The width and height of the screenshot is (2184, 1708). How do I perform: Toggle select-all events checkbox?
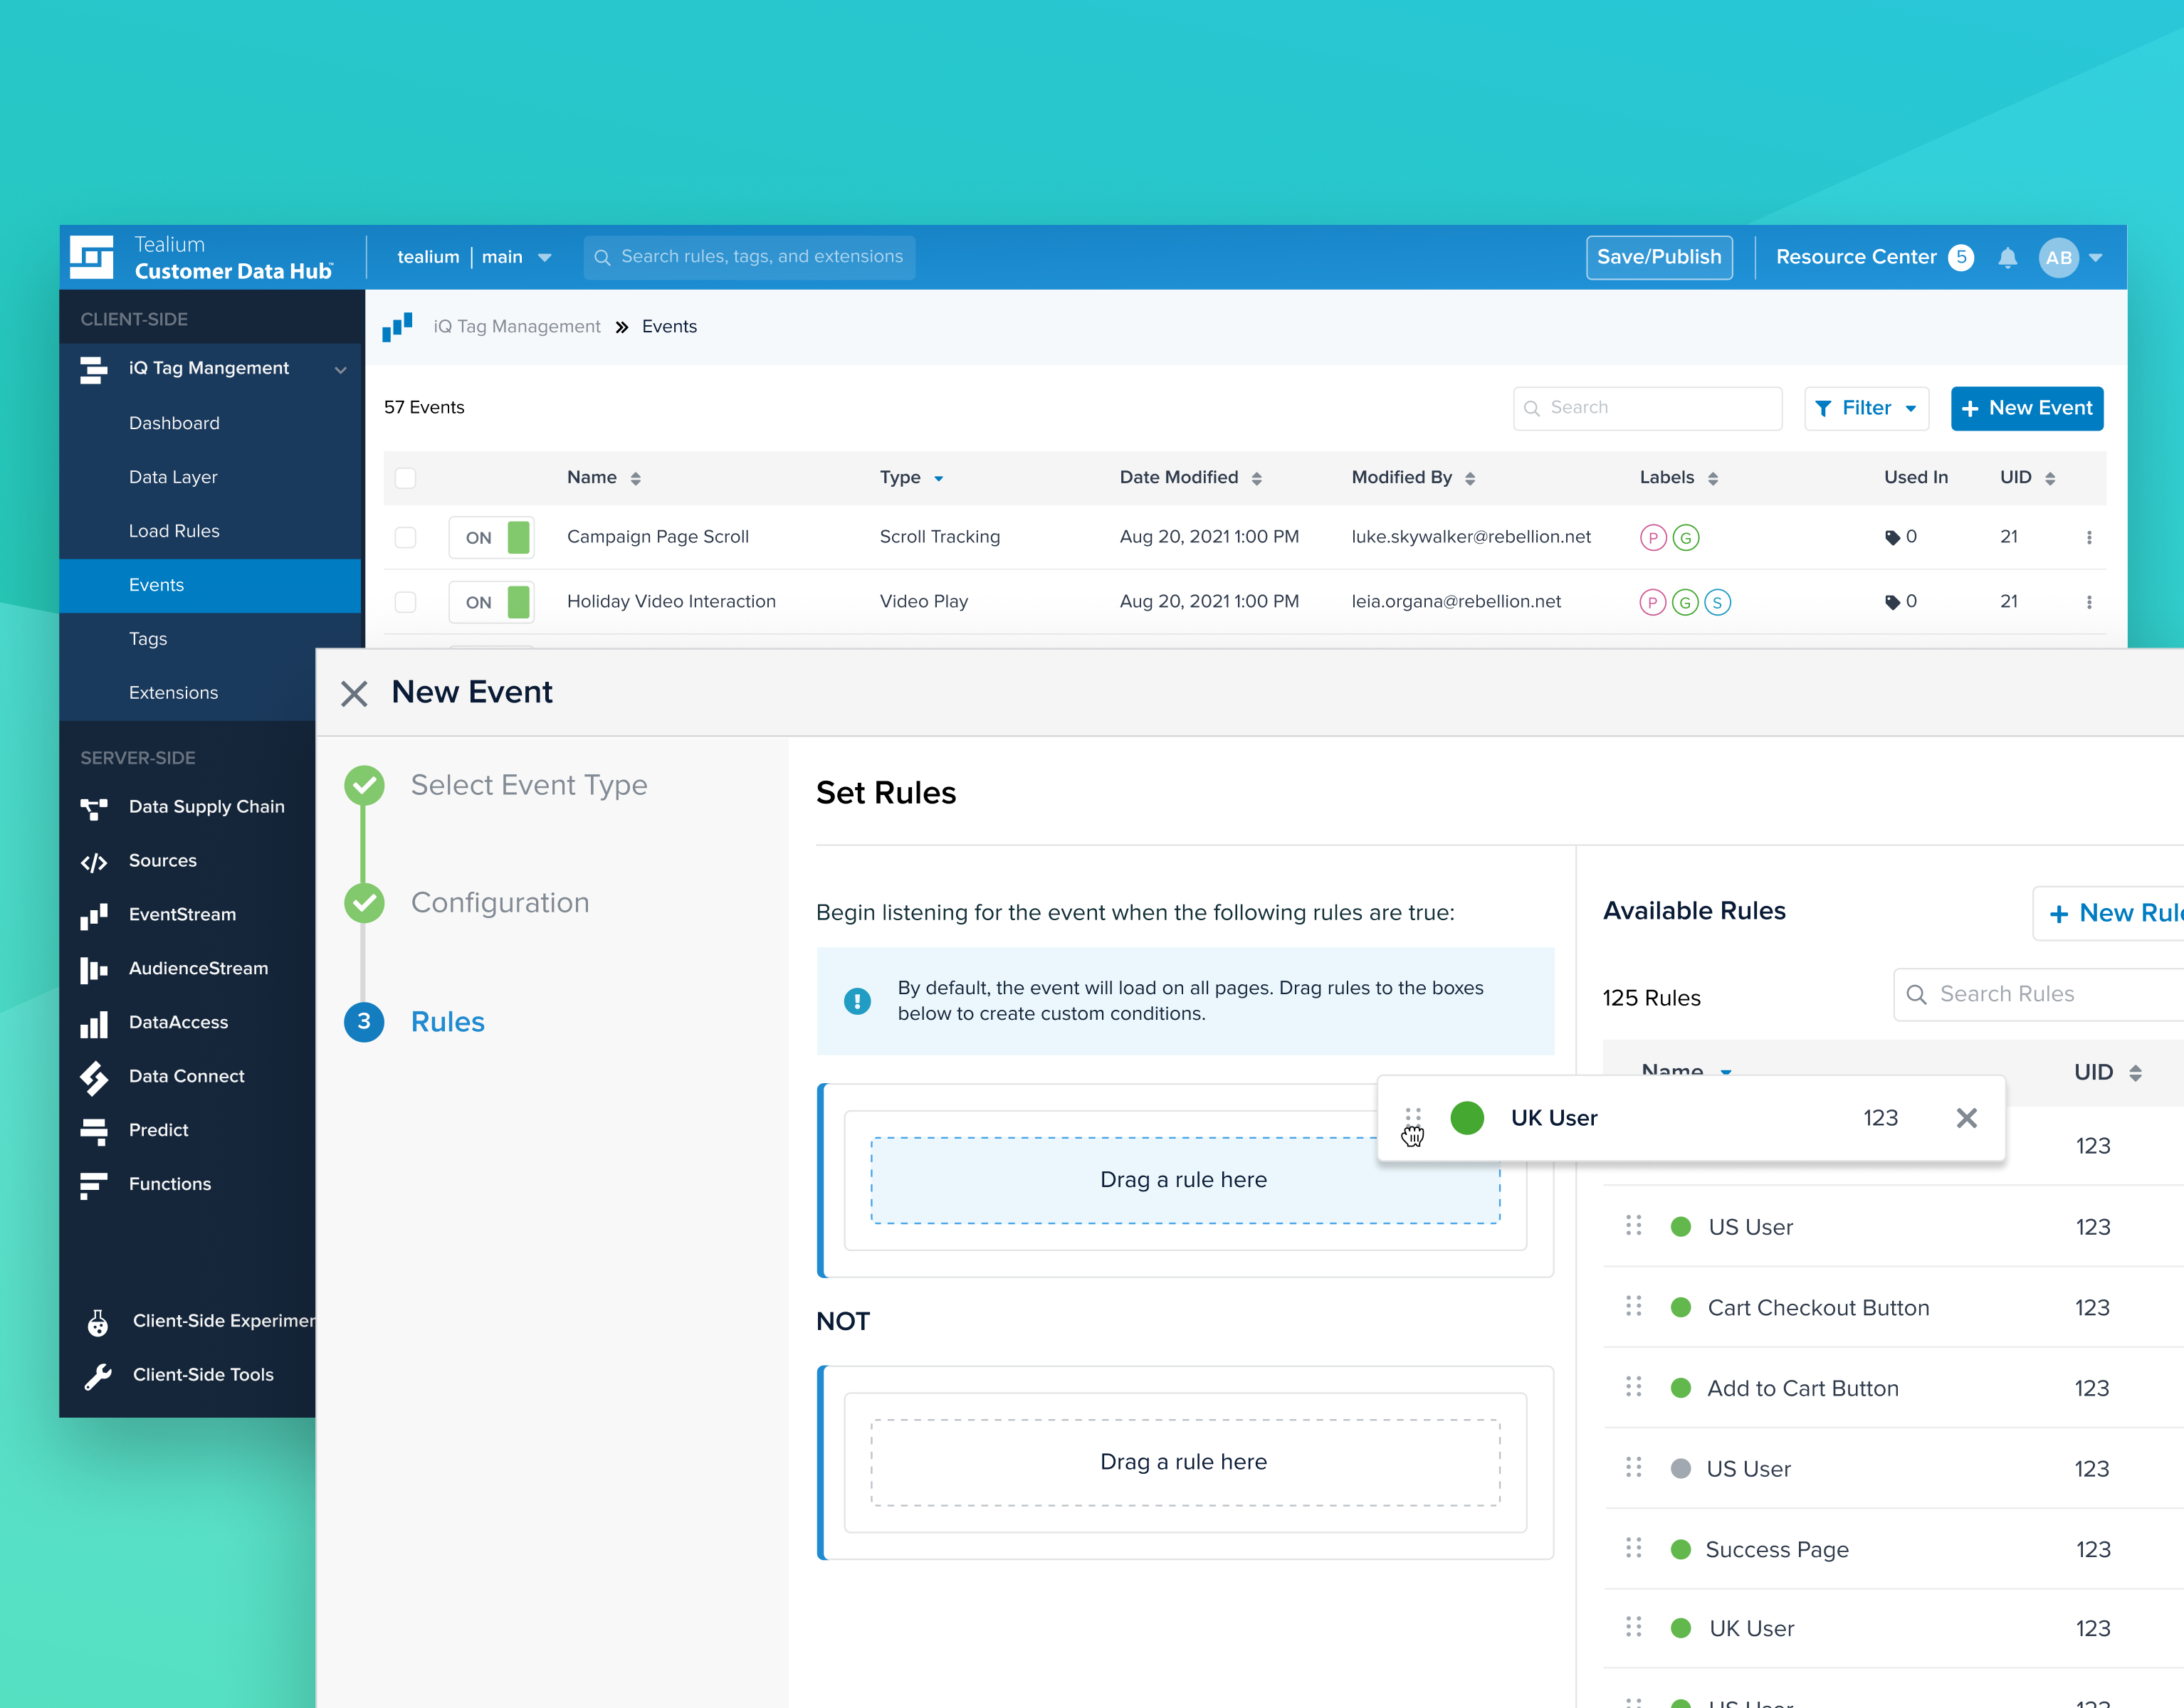click(405, 478)
